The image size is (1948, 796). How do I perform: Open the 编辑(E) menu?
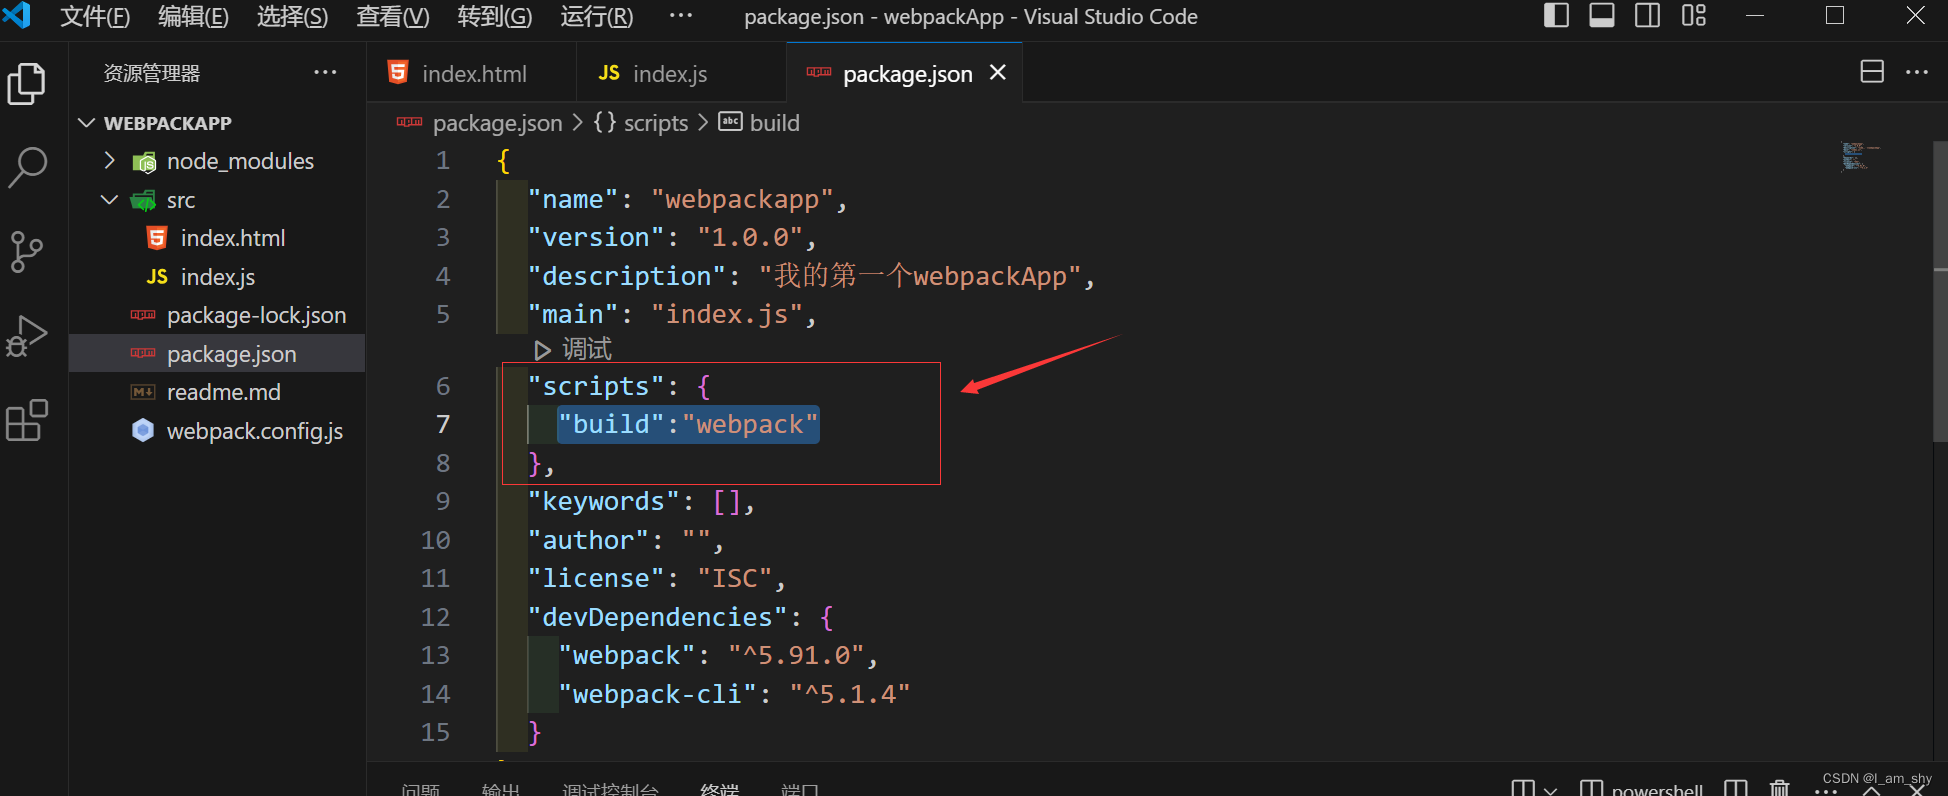194,17
